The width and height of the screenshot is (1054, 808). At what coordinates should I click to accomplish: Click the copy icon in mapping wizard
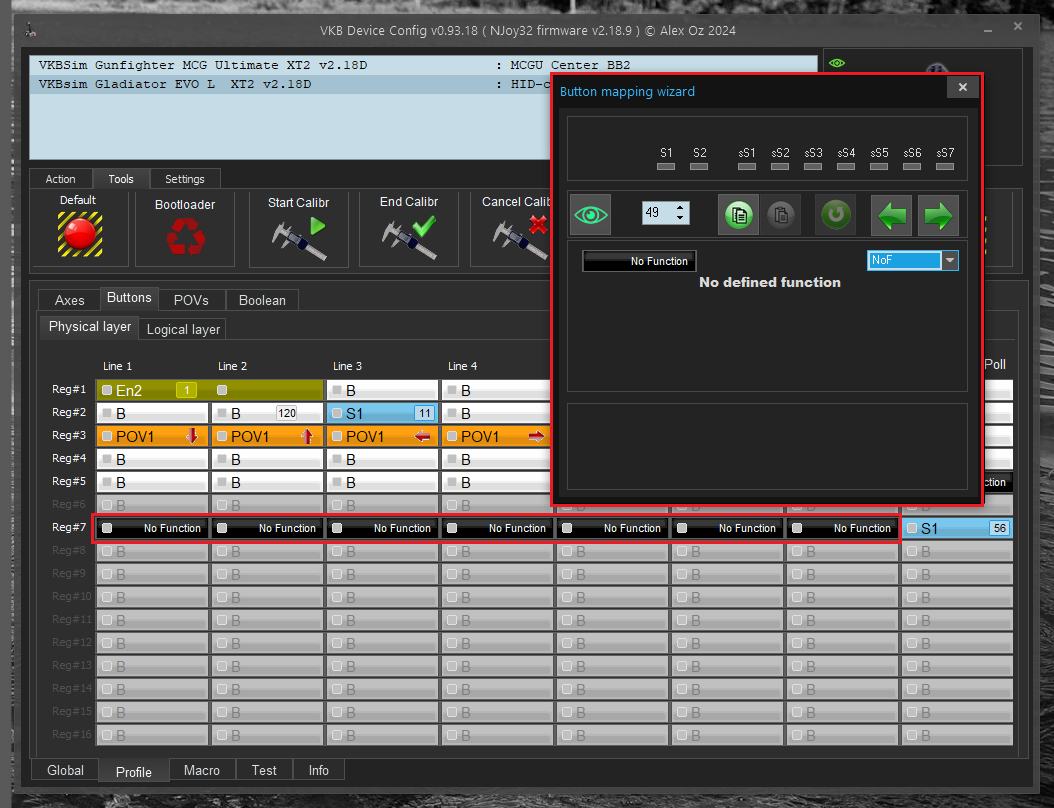(x=738, y=215)
